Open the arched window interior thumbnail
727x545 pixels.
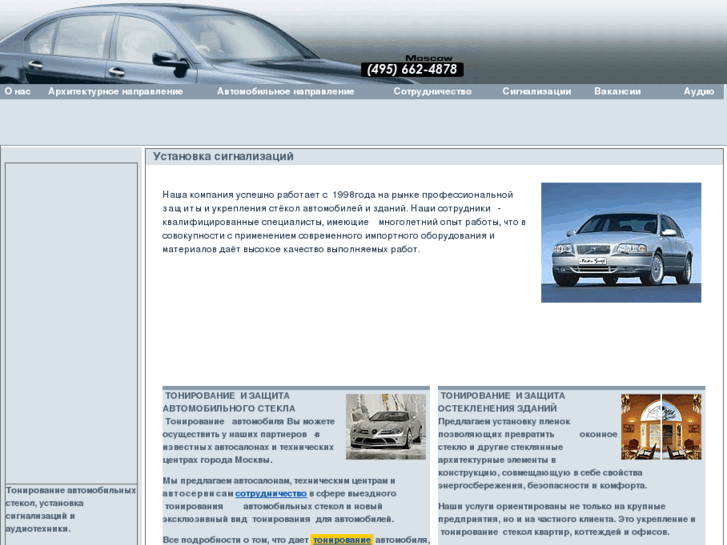coord(661,427)
